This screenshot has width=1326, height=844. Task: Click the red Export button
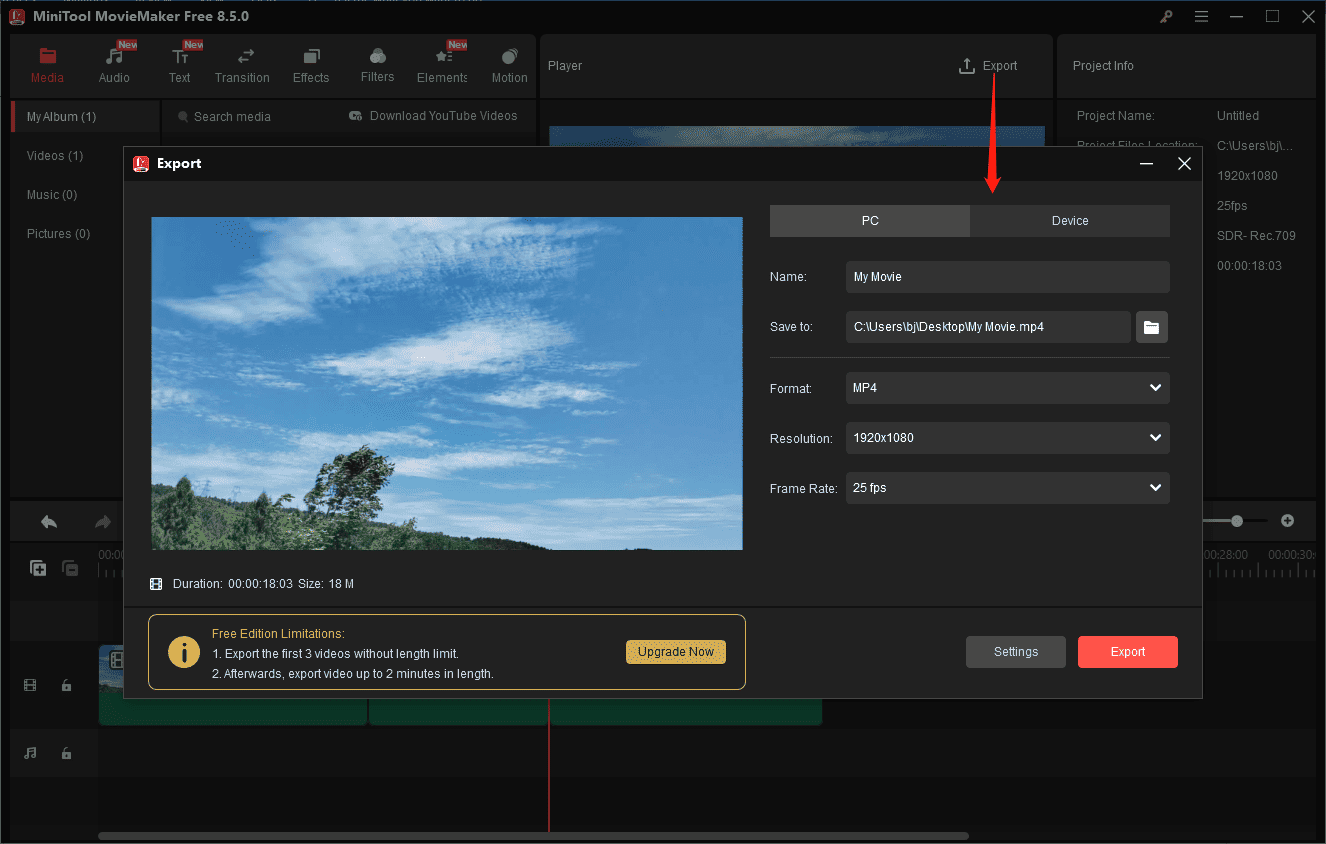point(1127,651)
